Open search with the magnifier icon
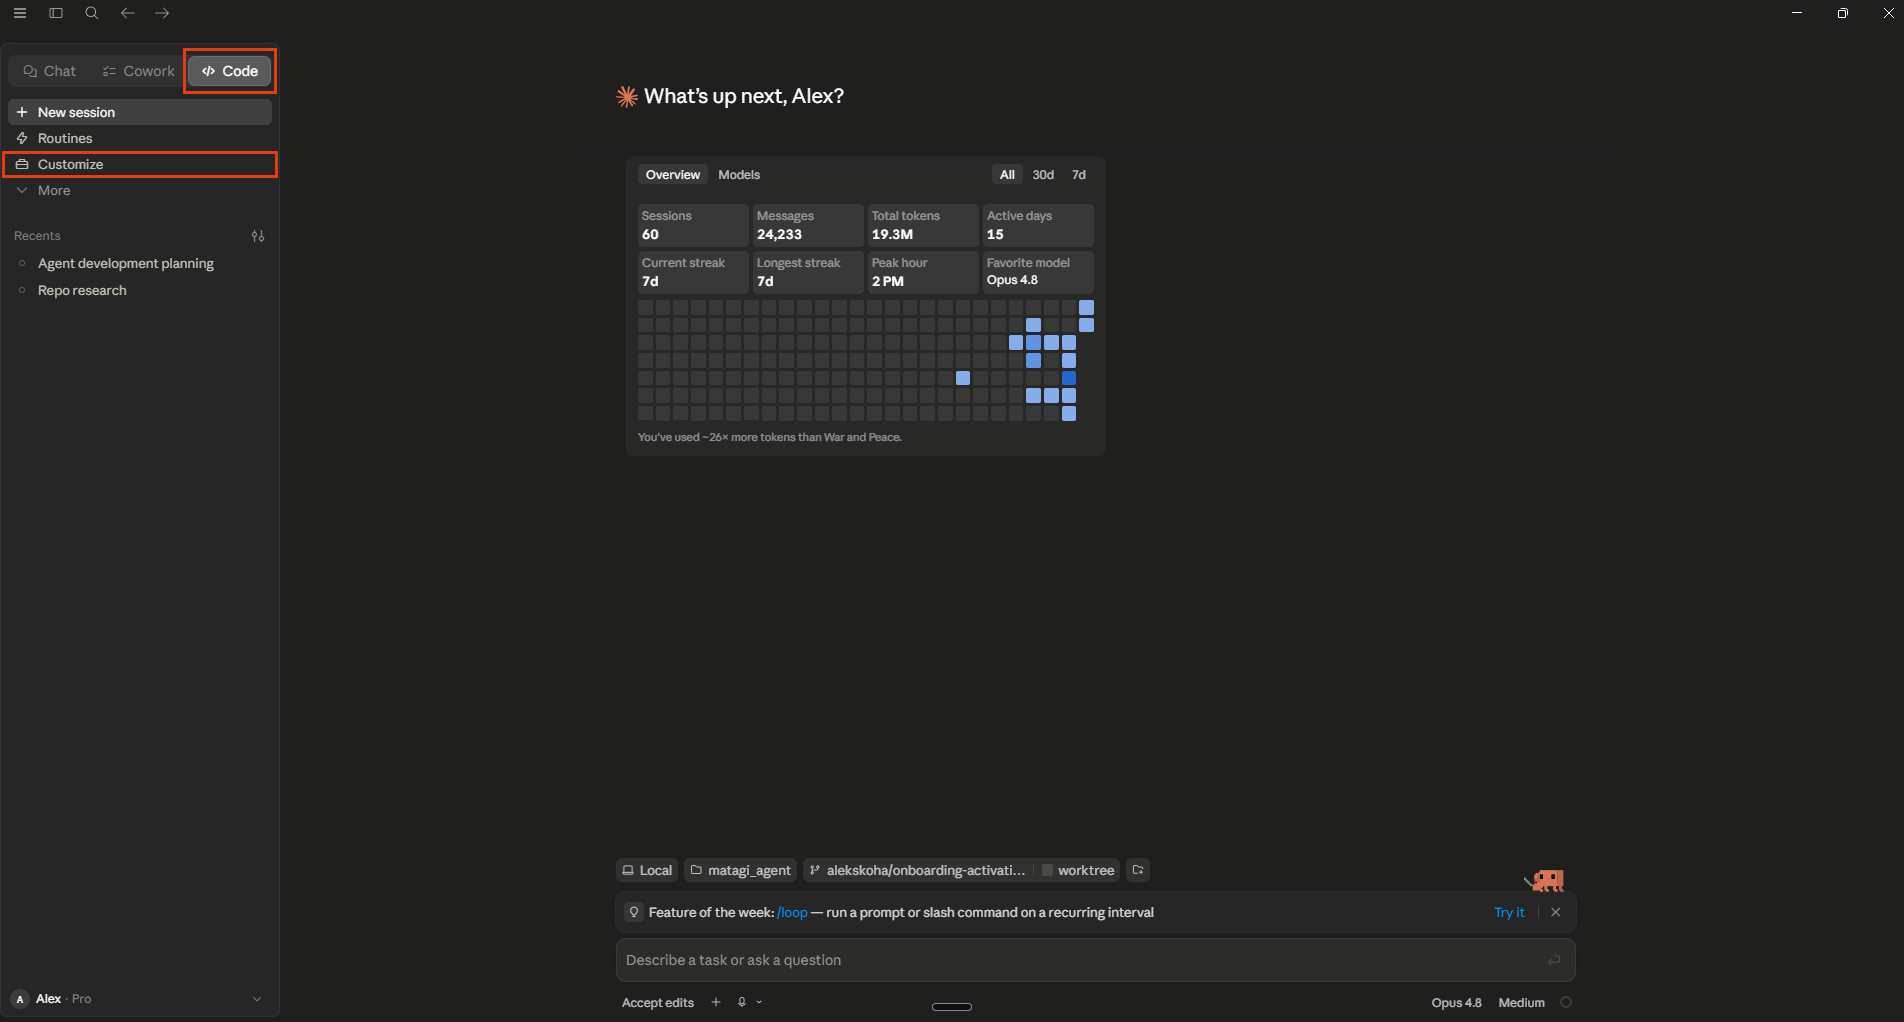The height and width of the screenshot is (1022, 1904). coord(92,13)
